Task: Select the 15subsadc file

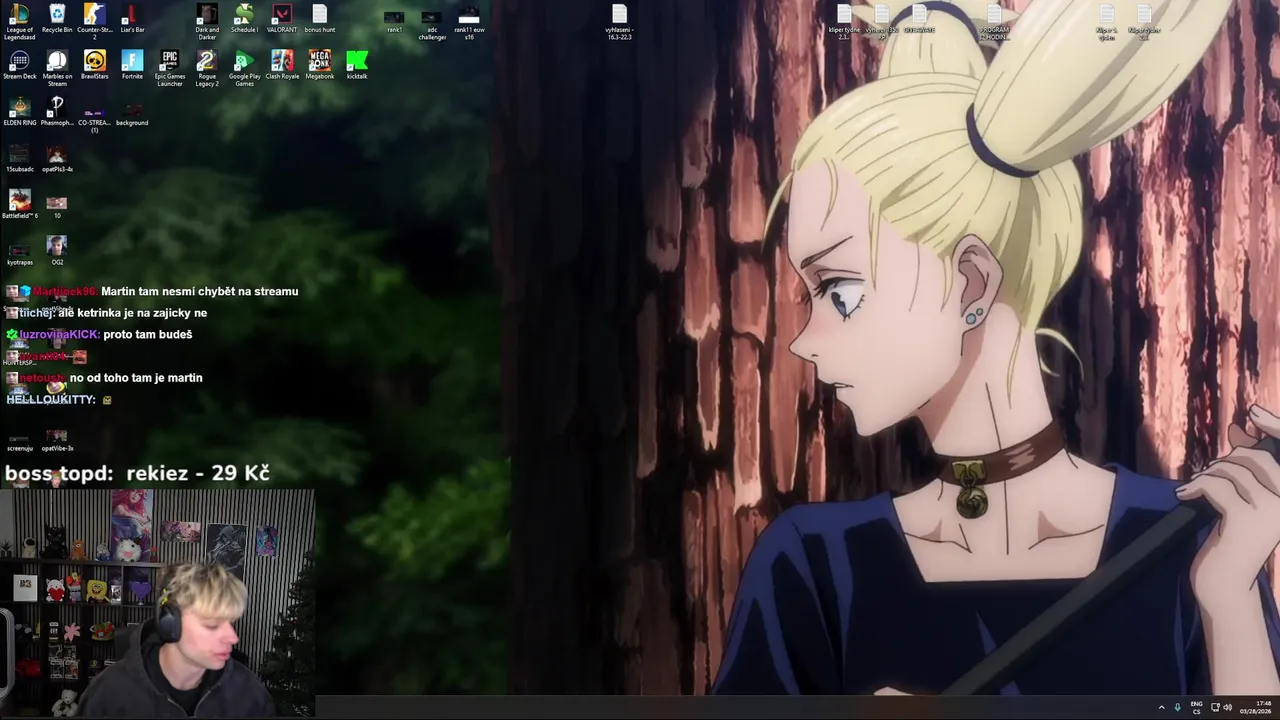Action: click(19, 158)
